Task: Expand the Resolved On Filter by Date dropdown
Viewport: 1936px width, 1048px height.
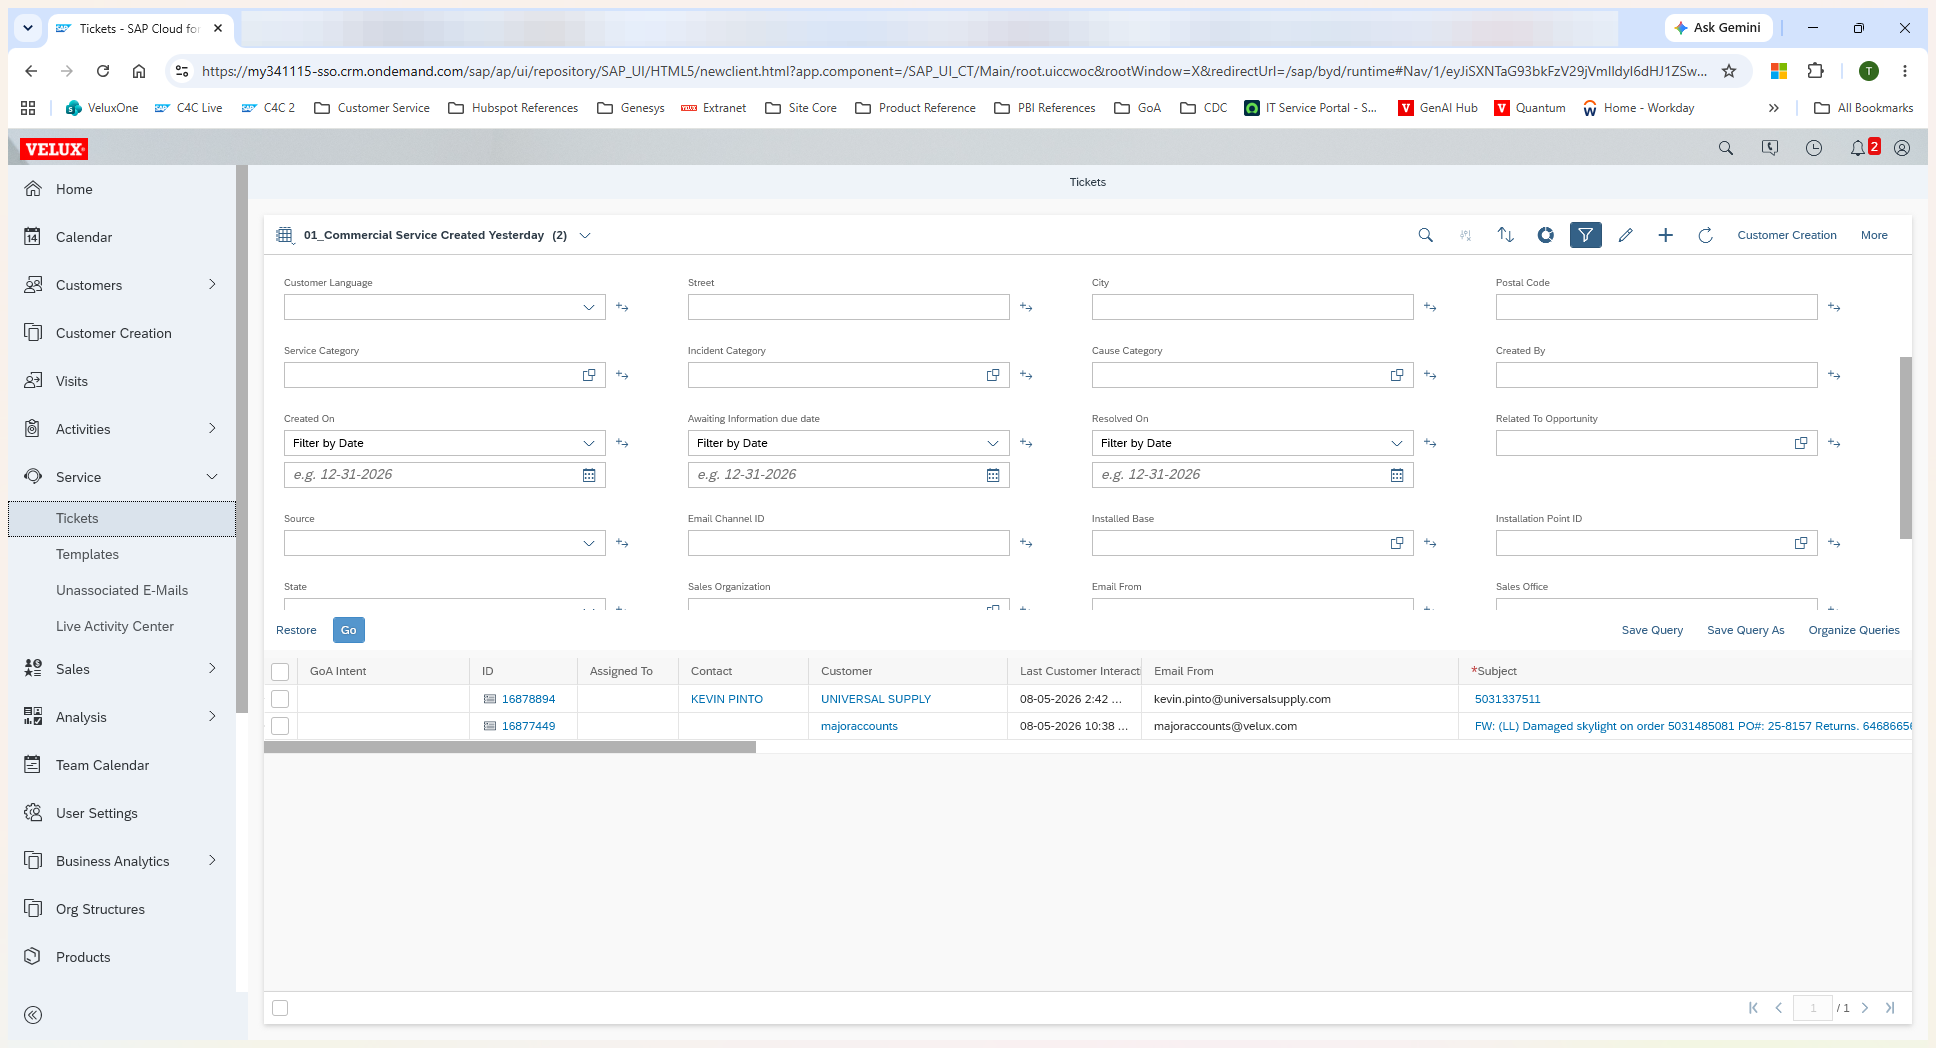Action: coord(1252,443)
